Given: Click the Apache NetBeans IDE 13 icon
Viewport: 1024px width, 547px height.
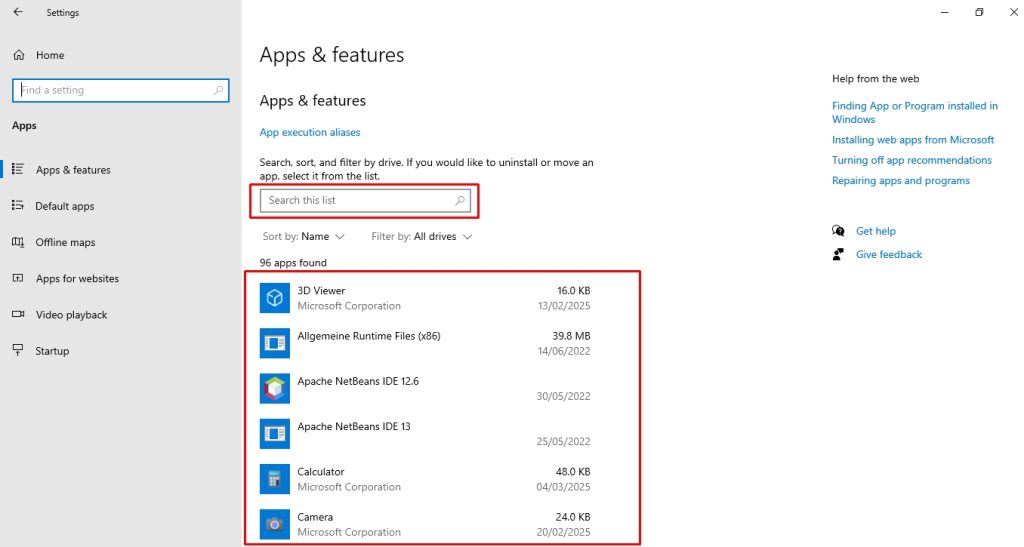Looking at the screenshot, I should (x=275, y=433).
